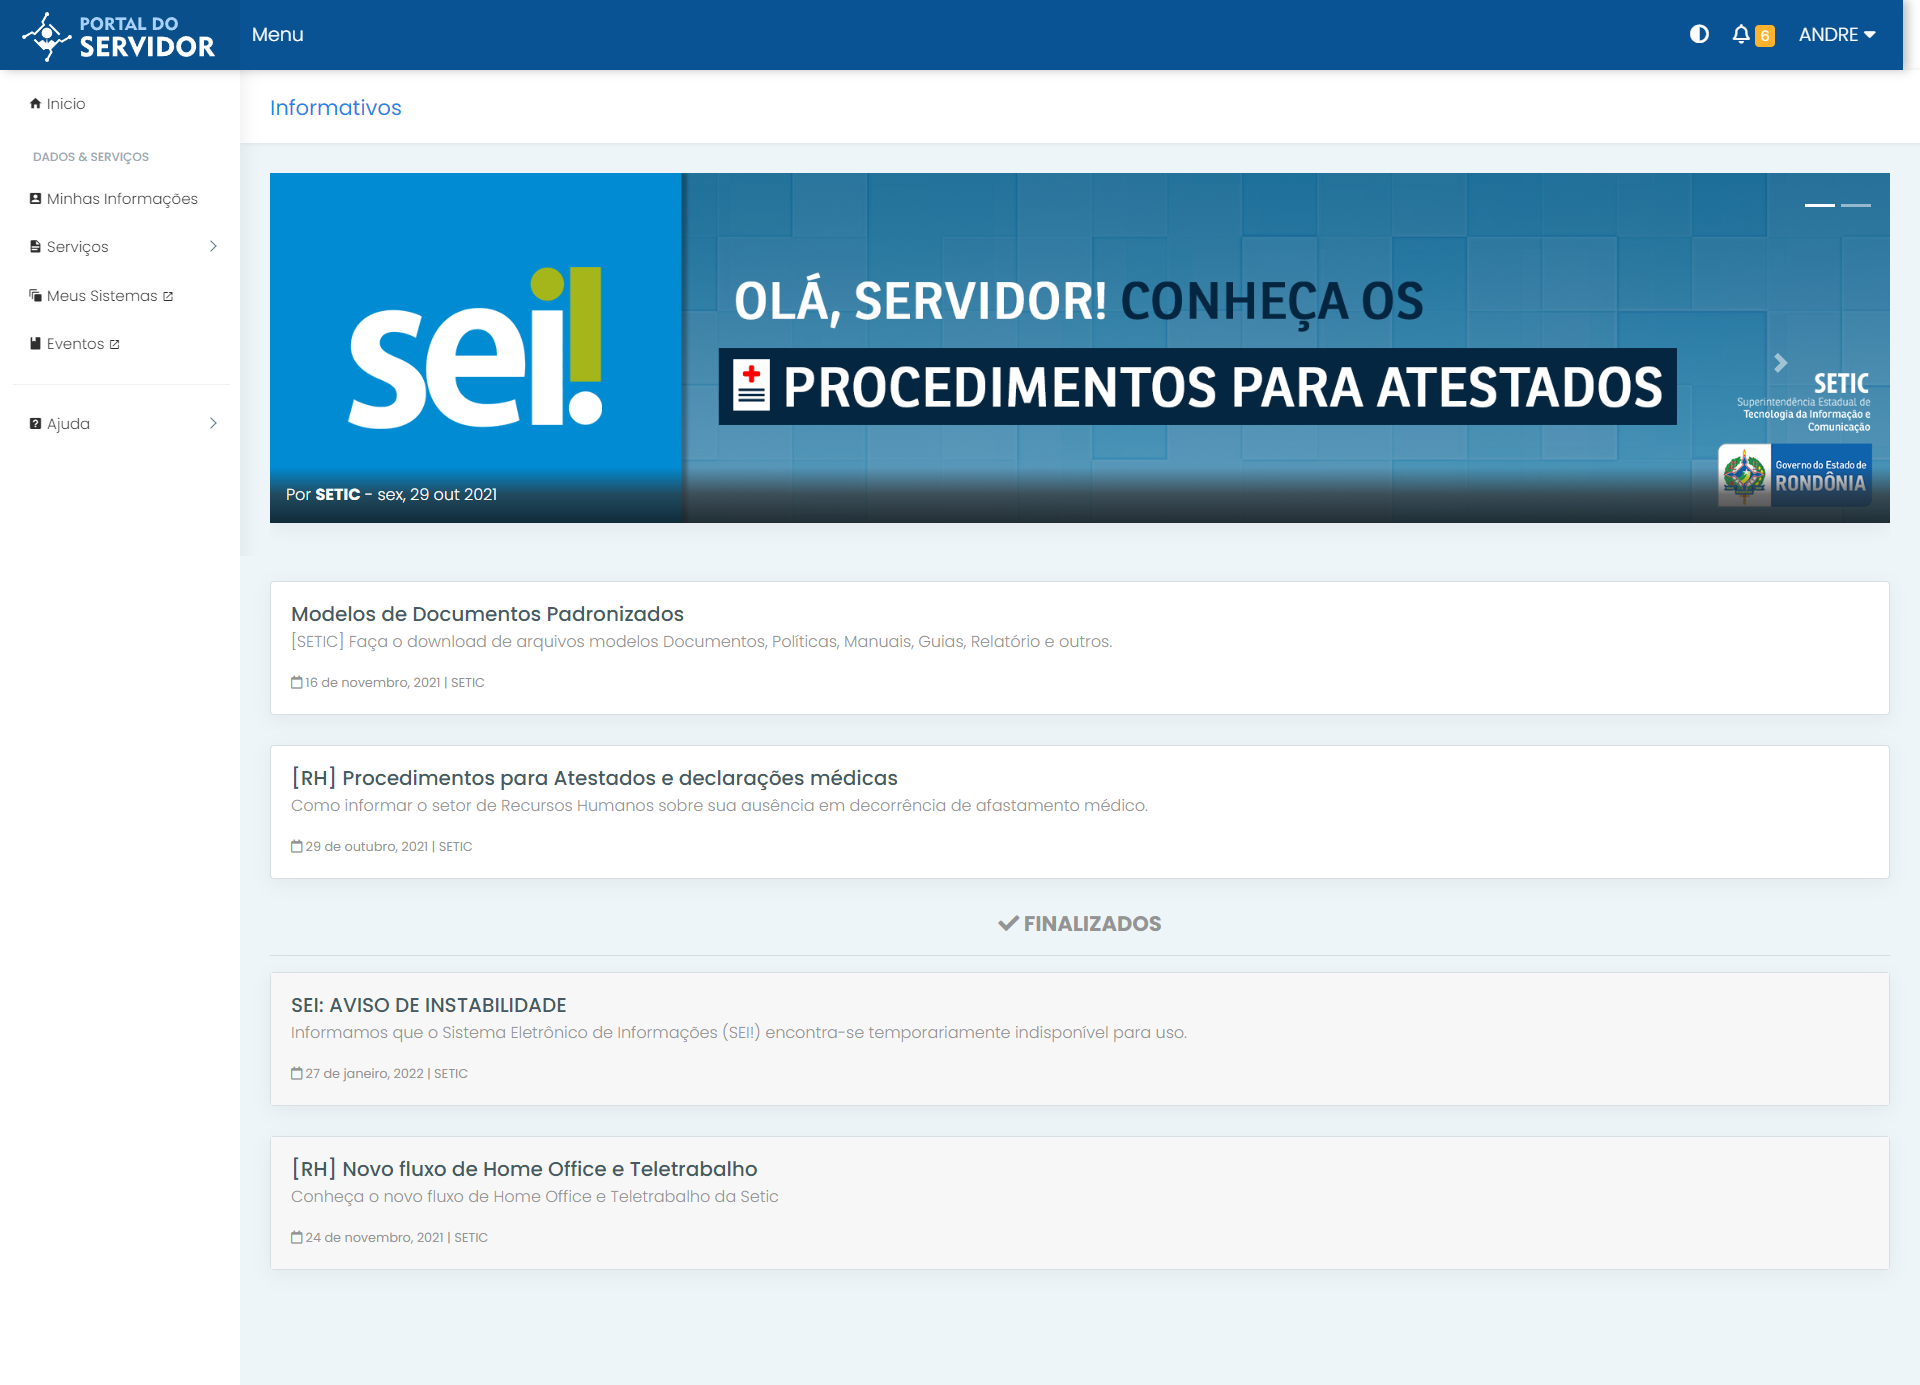Click the Minhas Informações profile icon
The width and height of the screenshot is (1920, 1385).
click(36, 198)
